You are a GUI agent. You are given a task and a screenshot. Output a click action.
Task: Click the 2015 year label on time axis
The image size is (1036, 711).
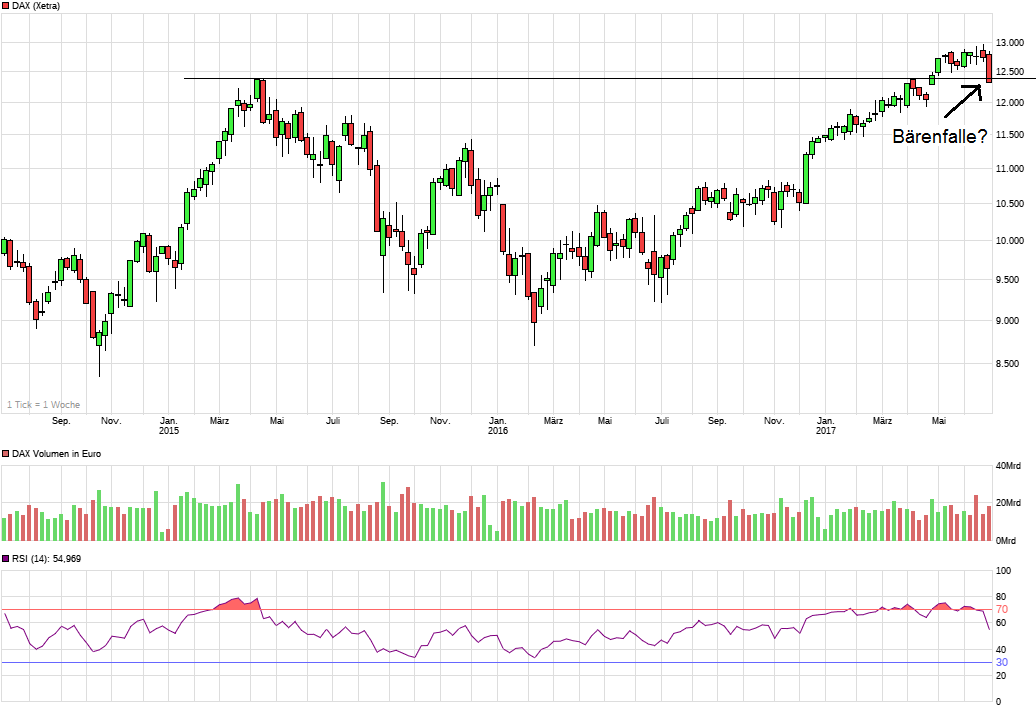coord(168,431)
